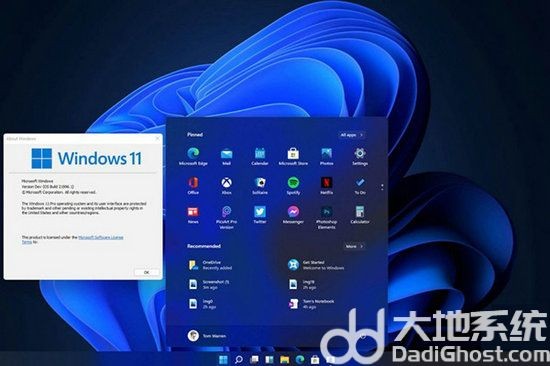550x366 pixels.
Task: Expand More recommended items
Action: point(354,246)
